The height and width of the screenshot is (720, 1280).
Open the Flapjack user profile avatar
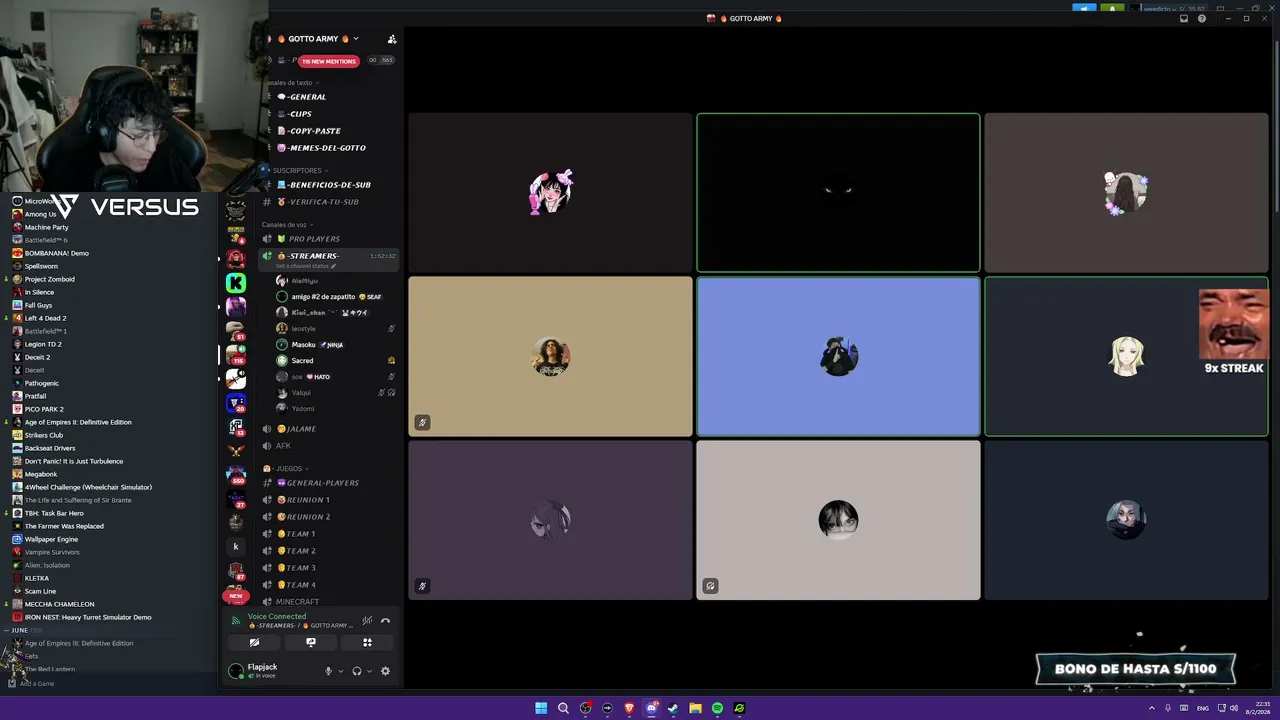coord(236,671)
